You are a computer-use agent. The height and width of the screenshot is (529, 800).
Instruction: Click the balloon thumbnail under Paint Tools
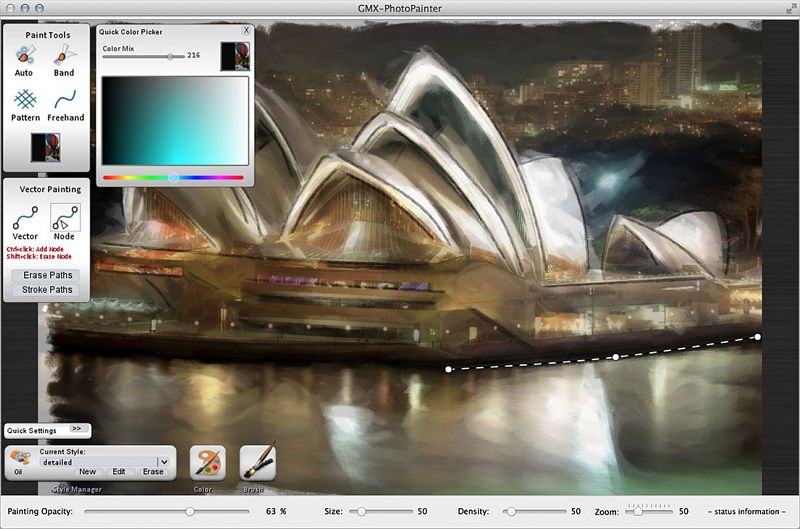45,147
